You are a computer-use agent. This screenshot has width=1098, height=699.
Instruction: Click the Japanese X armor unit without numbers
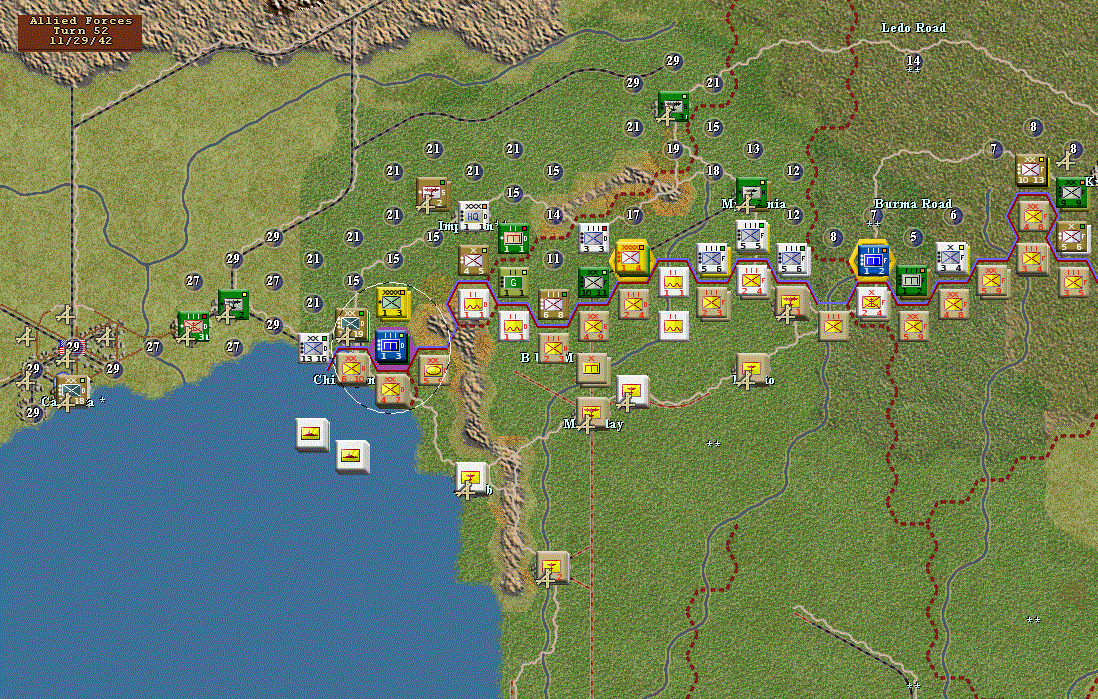click(593, 368)
